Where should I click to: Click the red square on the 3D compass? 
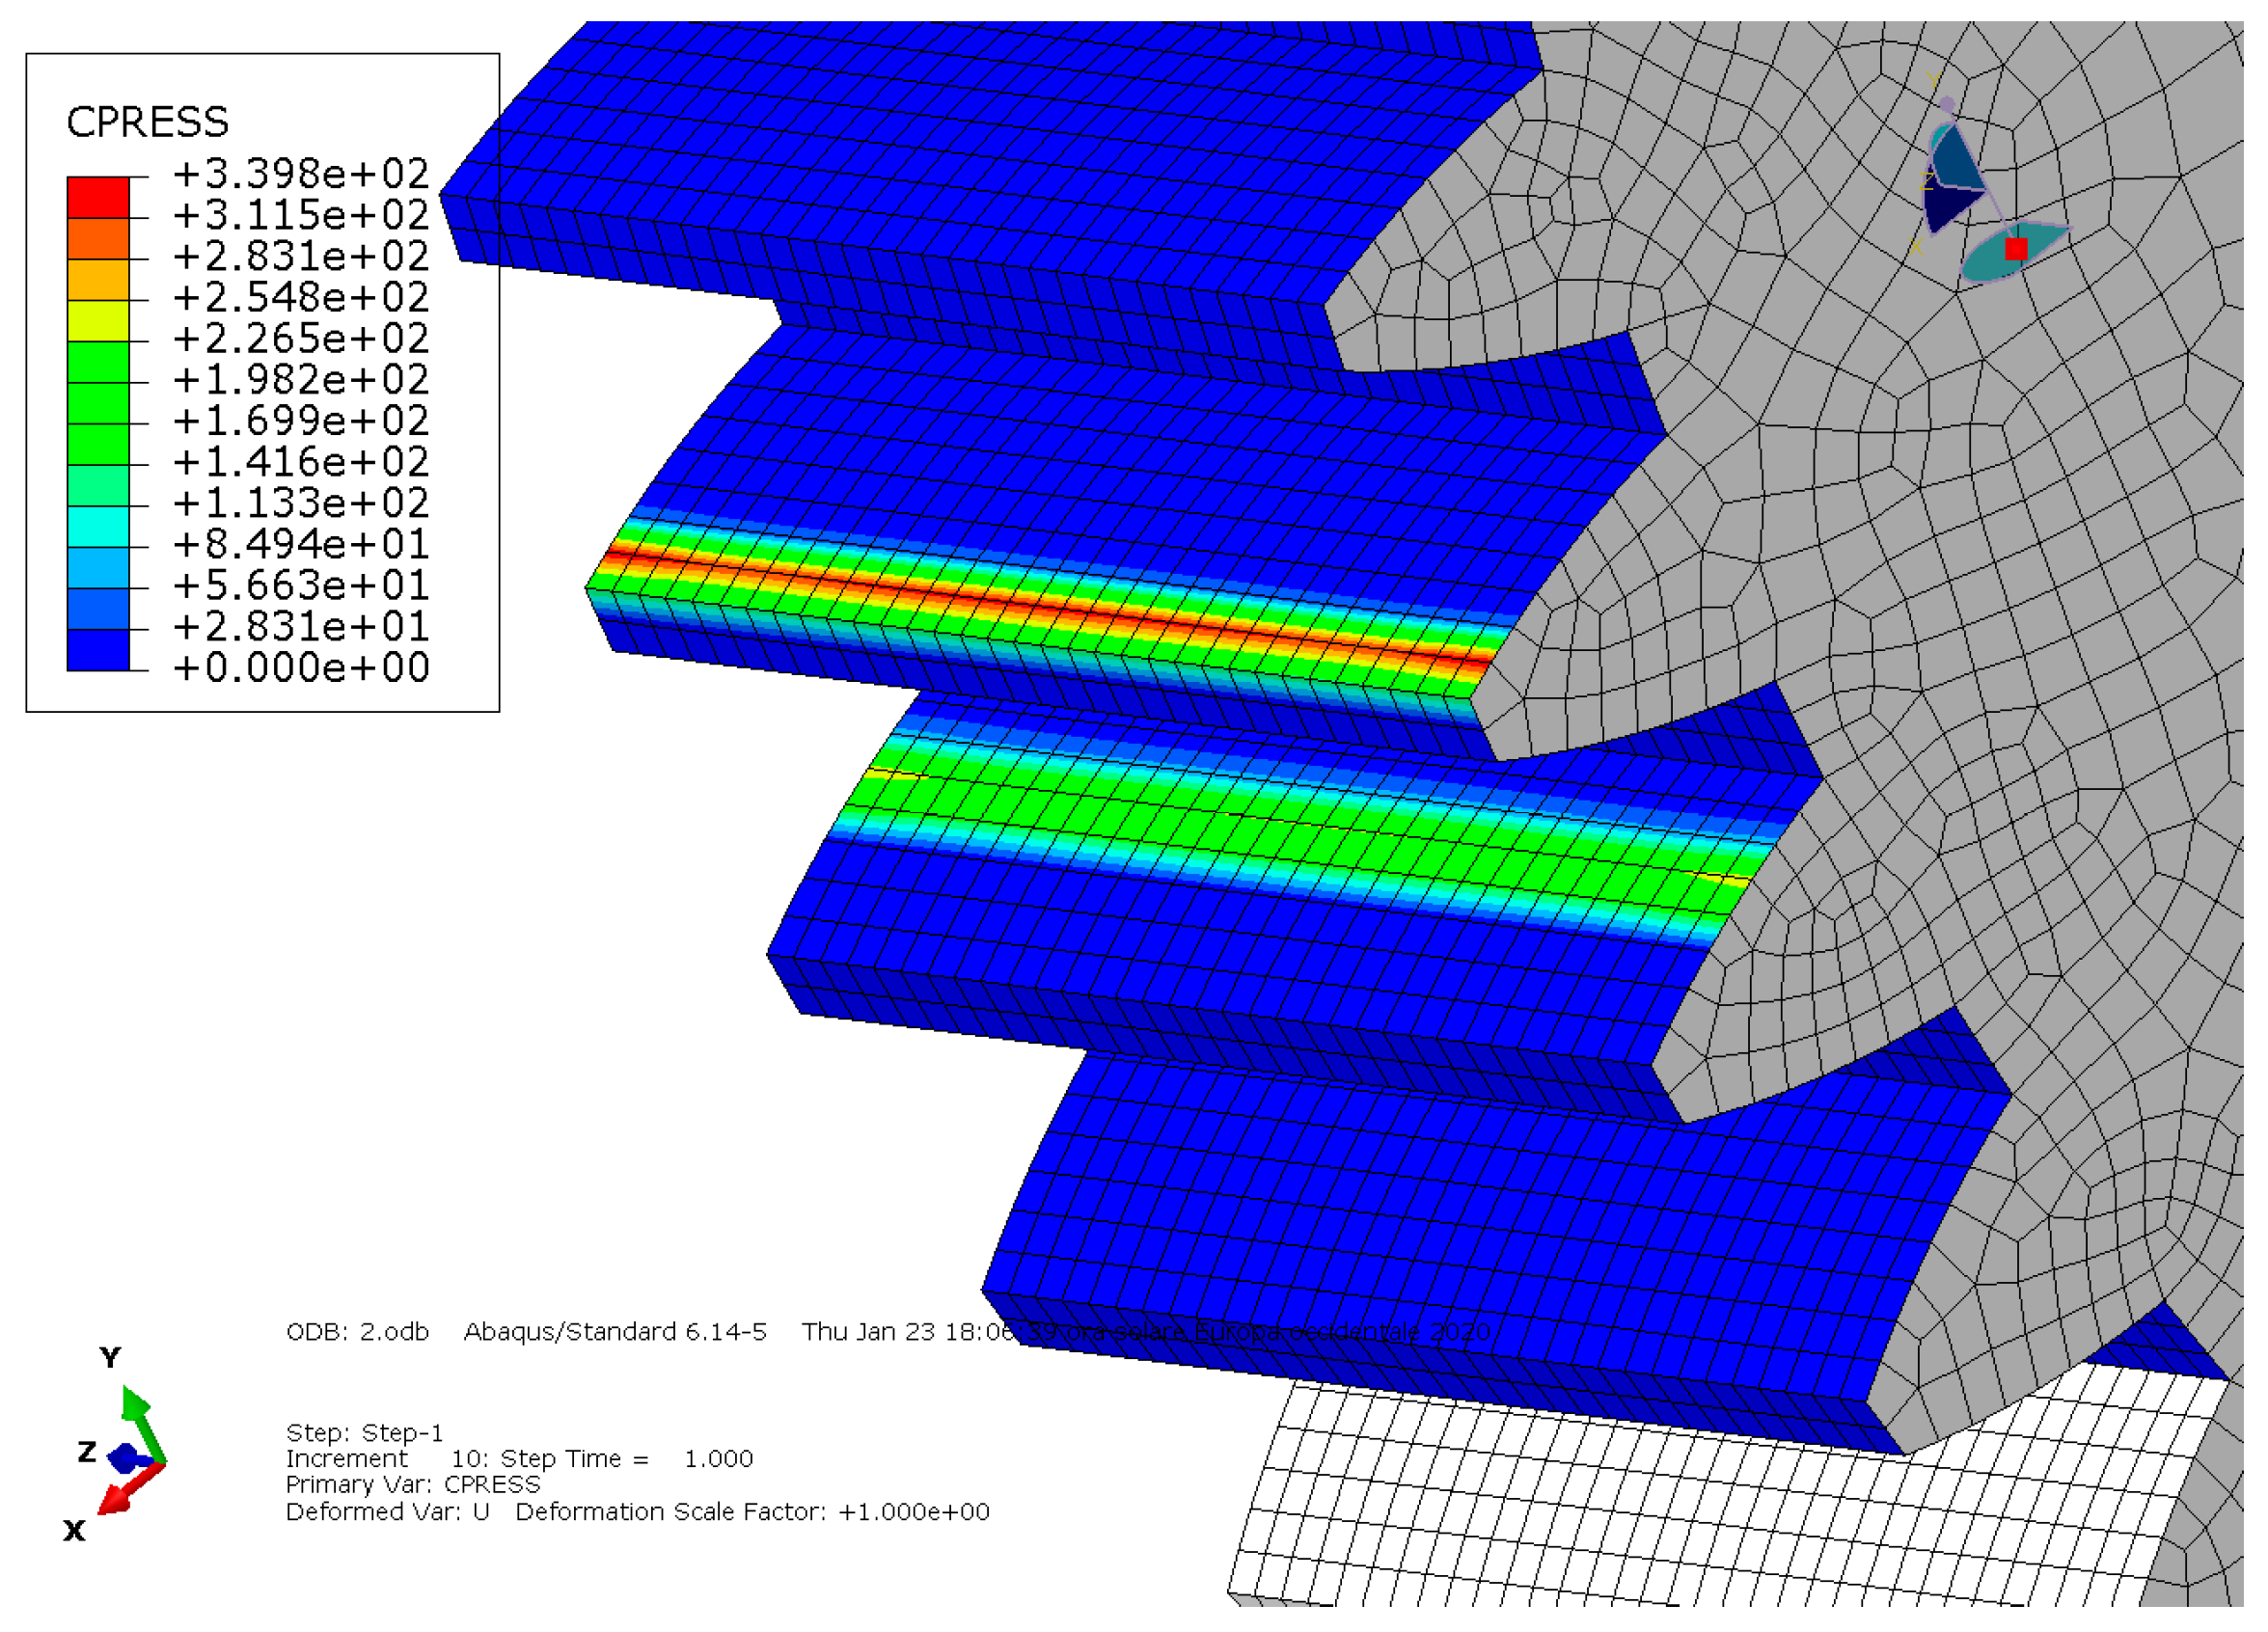pos(2016,249)
